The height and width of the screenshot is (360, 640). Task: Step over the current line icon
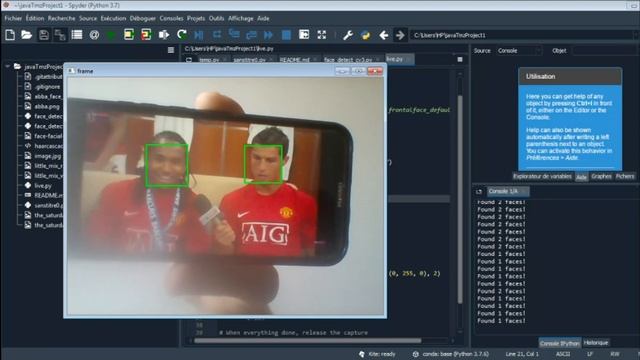217,35
